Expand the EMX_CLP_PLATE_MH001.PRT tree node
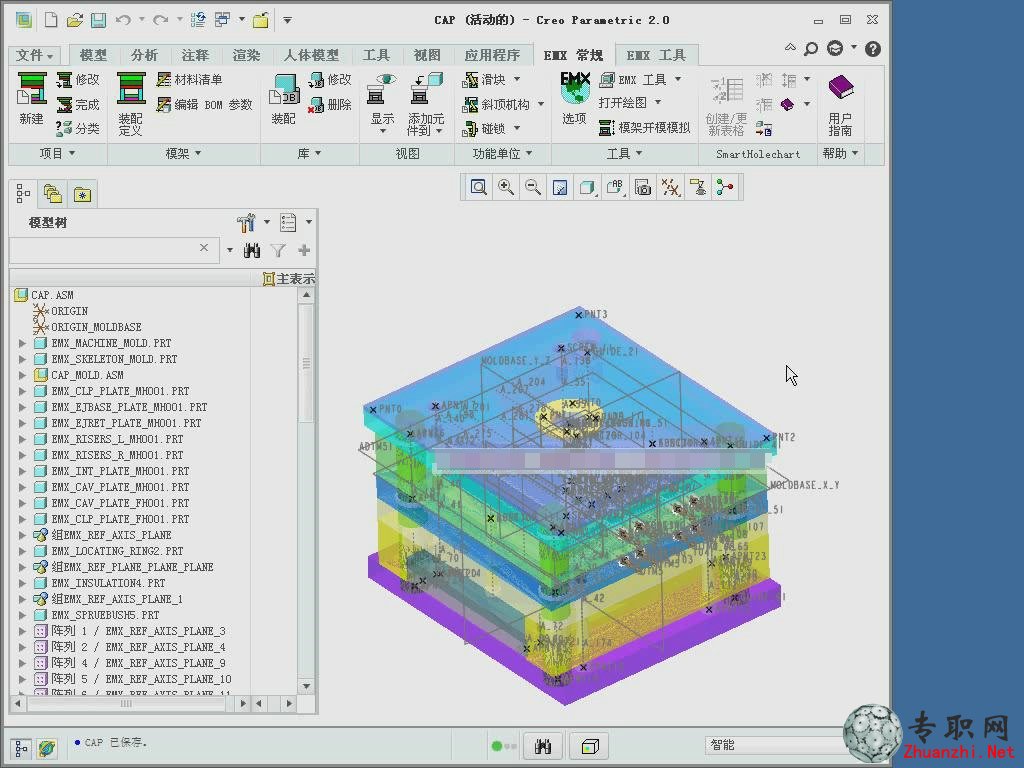The height and width of the screenshot is (768, 1024). [22, 391]
